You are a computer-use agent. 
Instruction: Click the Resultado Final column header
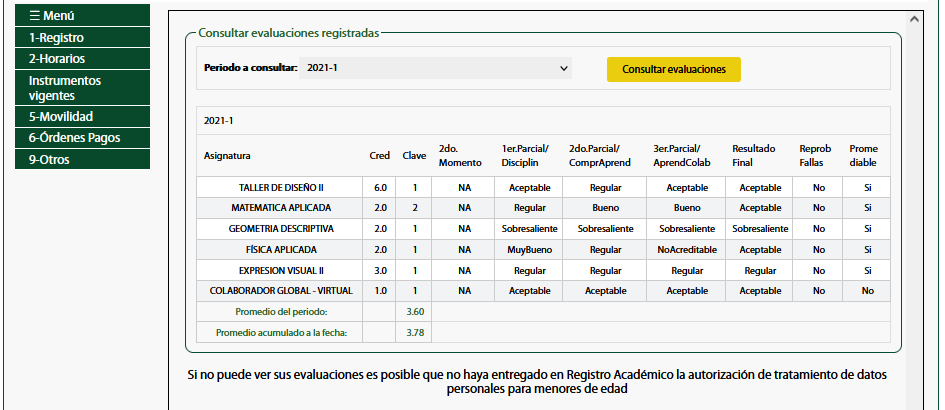coord(754,156)
